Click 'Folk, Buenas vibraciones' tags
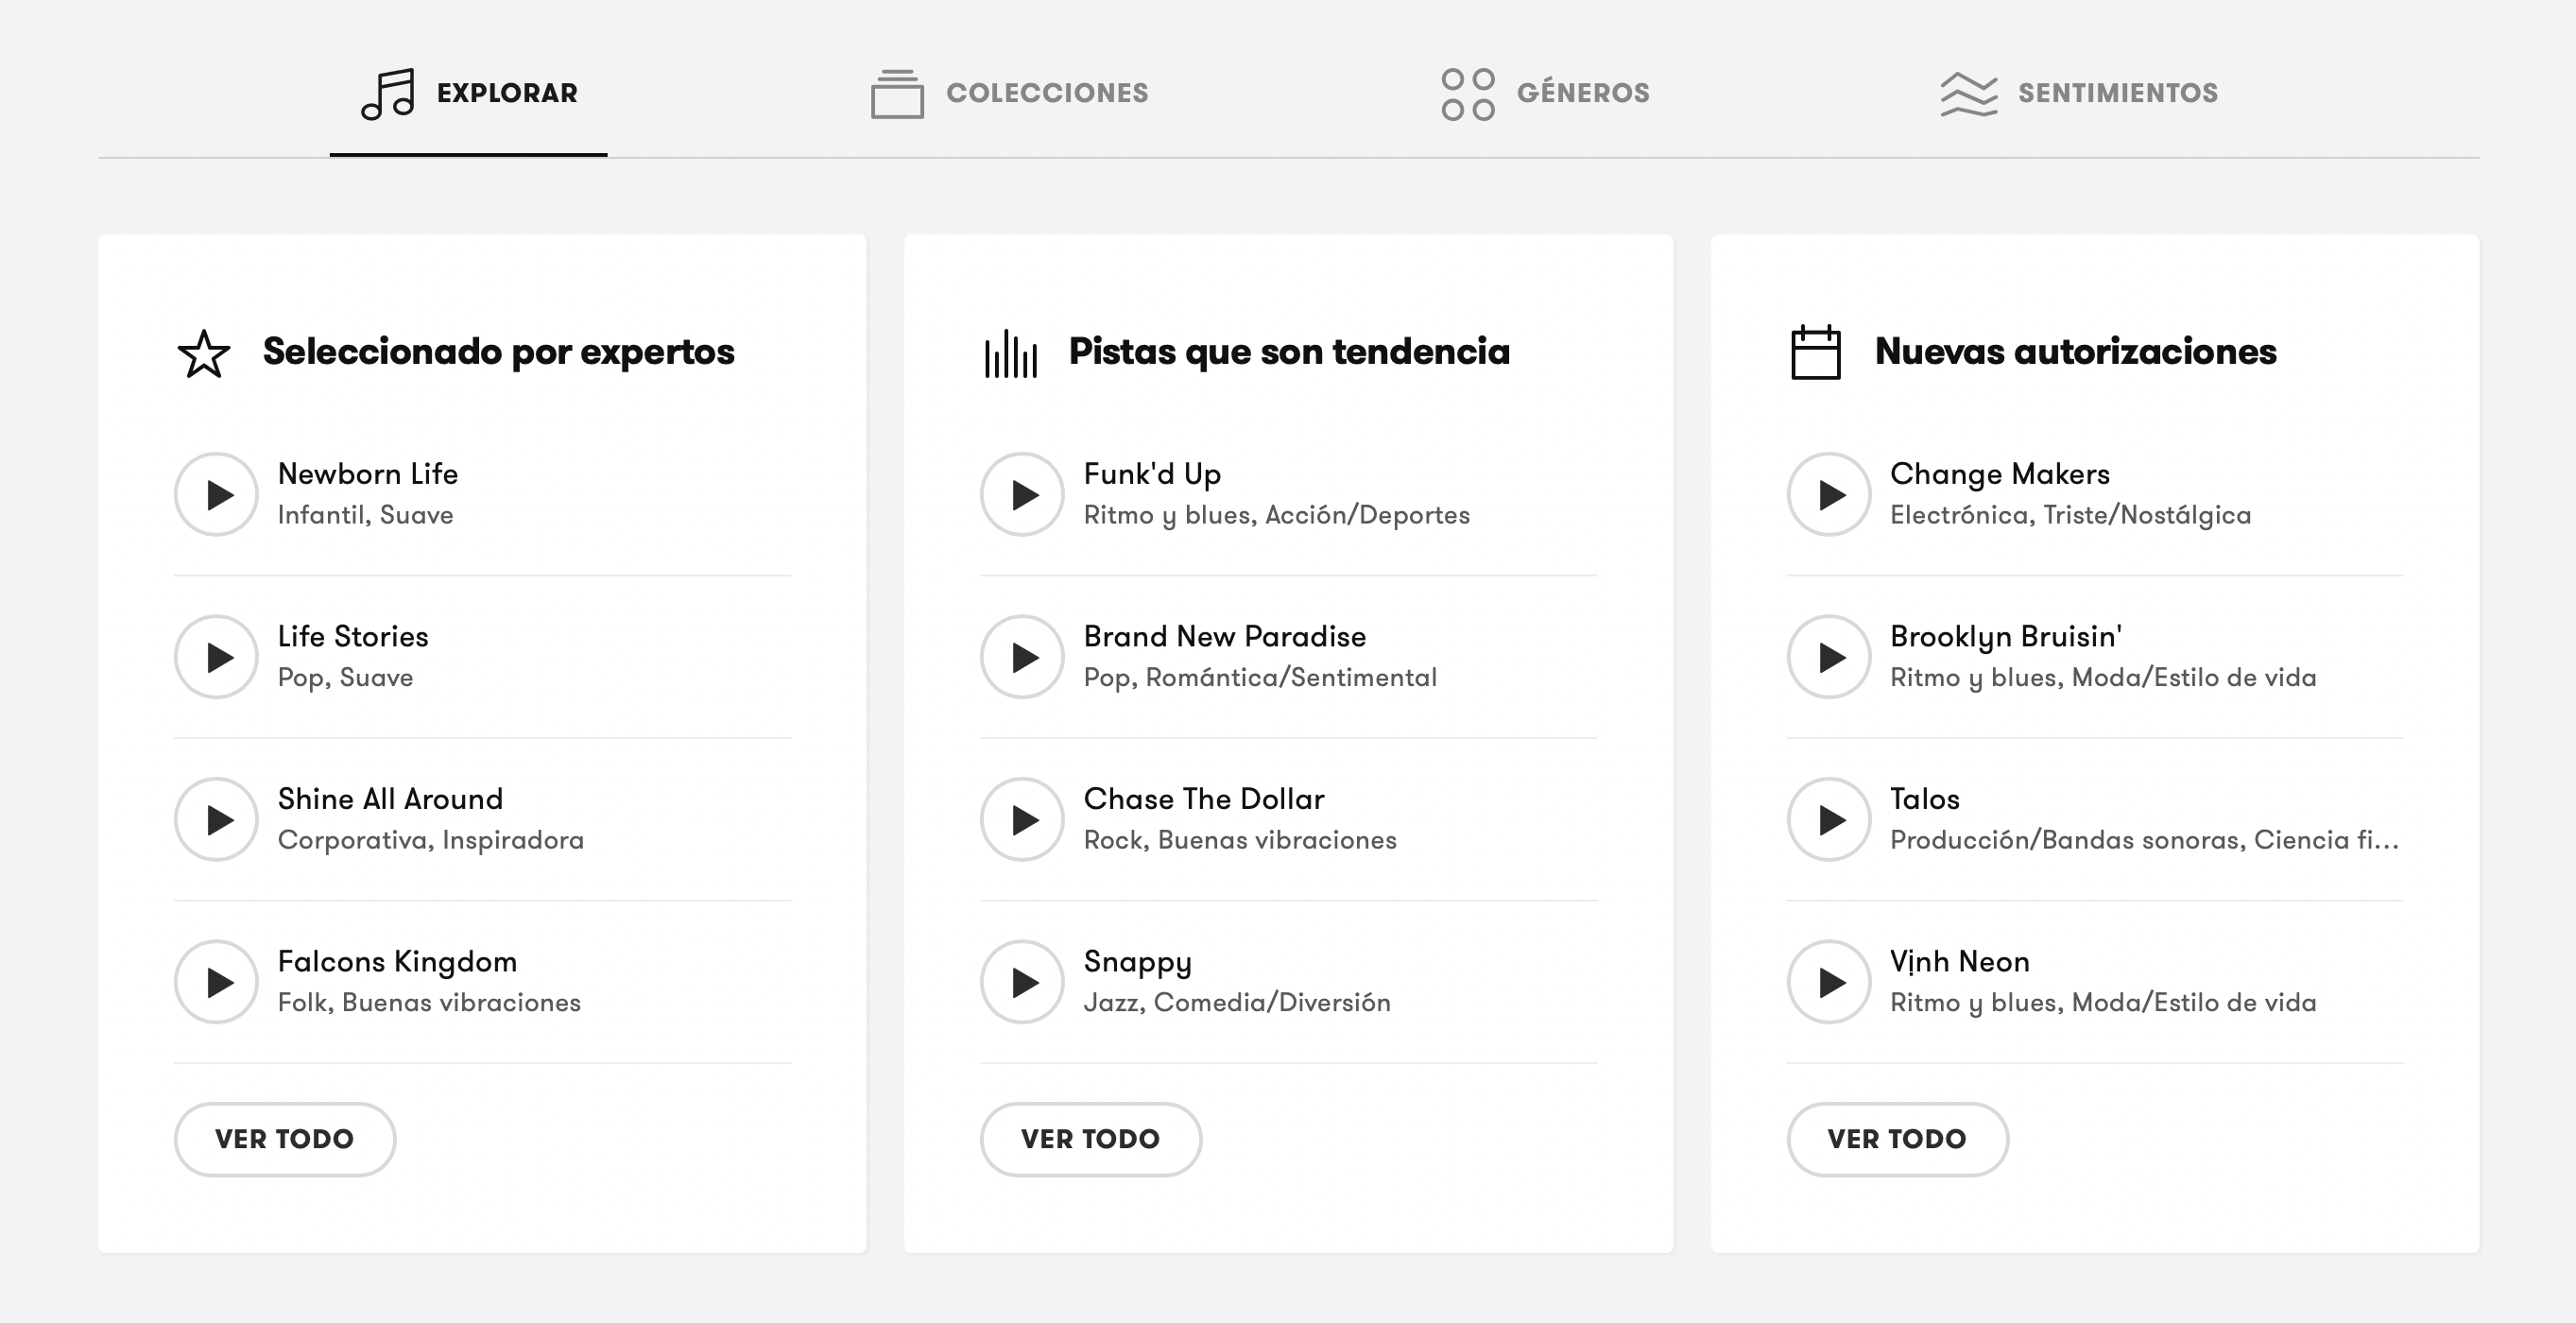Viewport: 2576px width, 1323px height. coord(429,1003)
